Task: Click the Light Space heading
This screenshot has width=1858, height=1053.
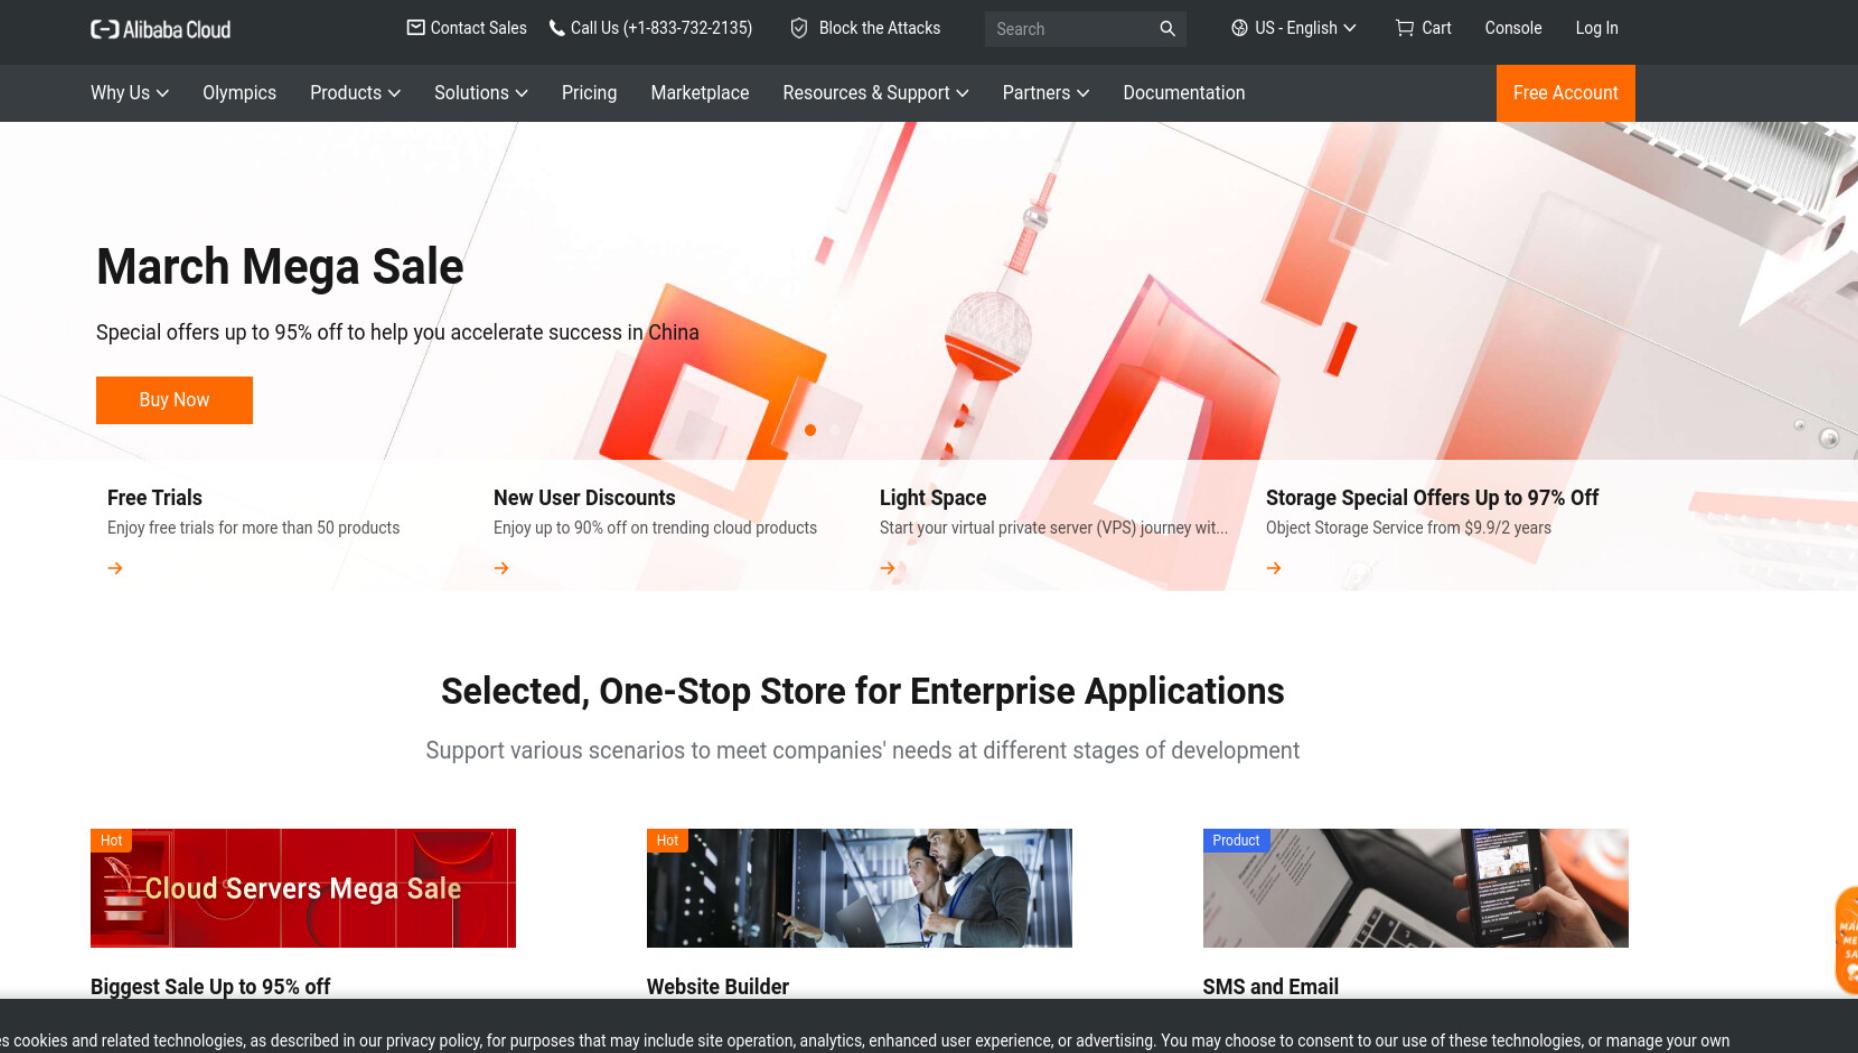Action: pos(933,498)
